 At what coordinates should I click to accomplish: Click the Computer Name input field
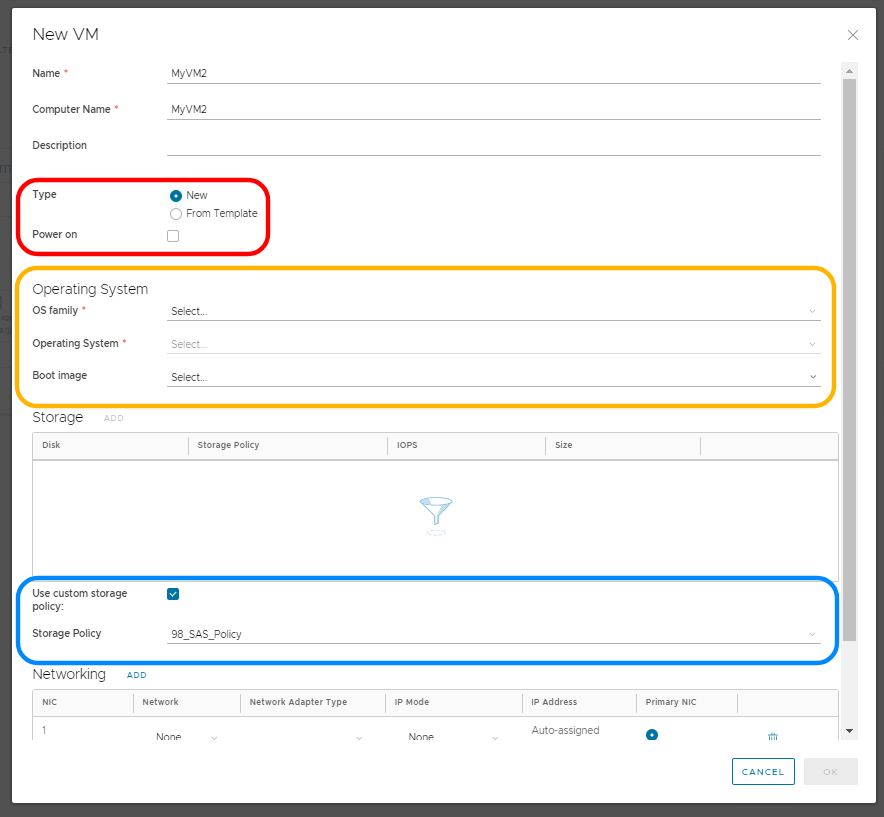[493, 109]
